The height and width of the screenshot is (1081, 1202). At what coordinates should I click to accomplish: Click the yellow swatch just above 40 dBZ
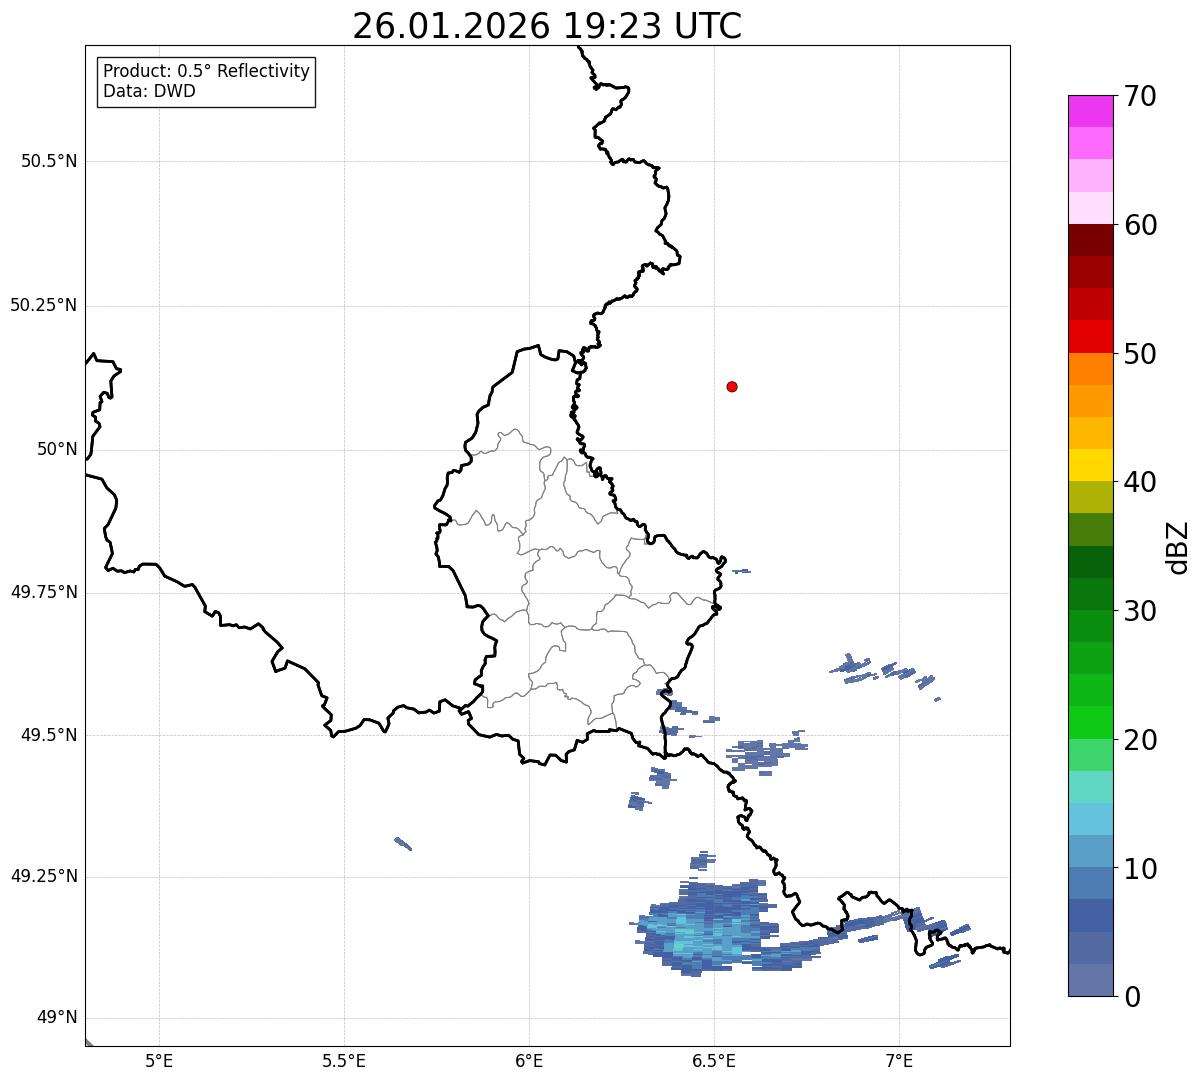click(1091, 465)
